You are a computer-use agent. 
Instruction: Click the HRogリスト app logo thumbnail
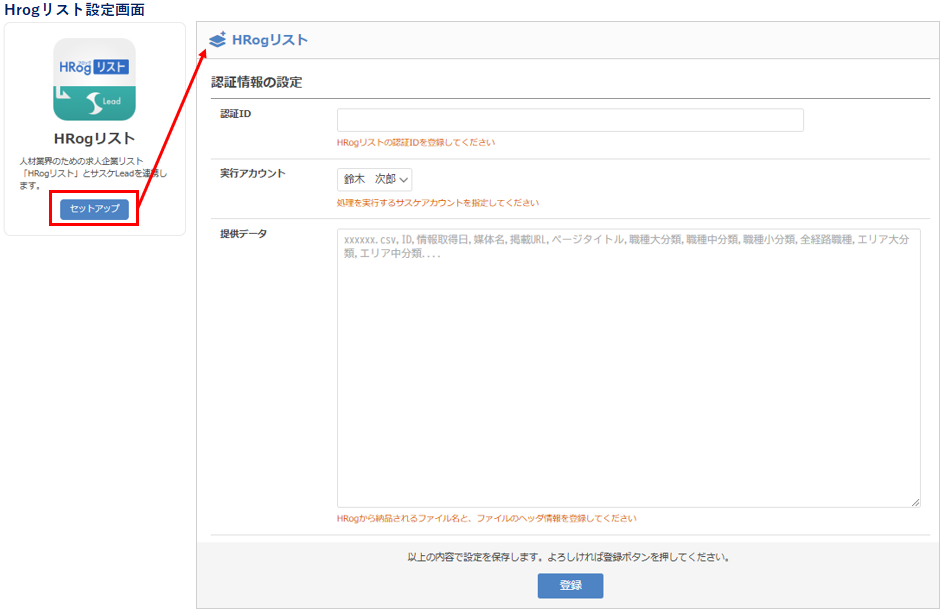[94, 79]
